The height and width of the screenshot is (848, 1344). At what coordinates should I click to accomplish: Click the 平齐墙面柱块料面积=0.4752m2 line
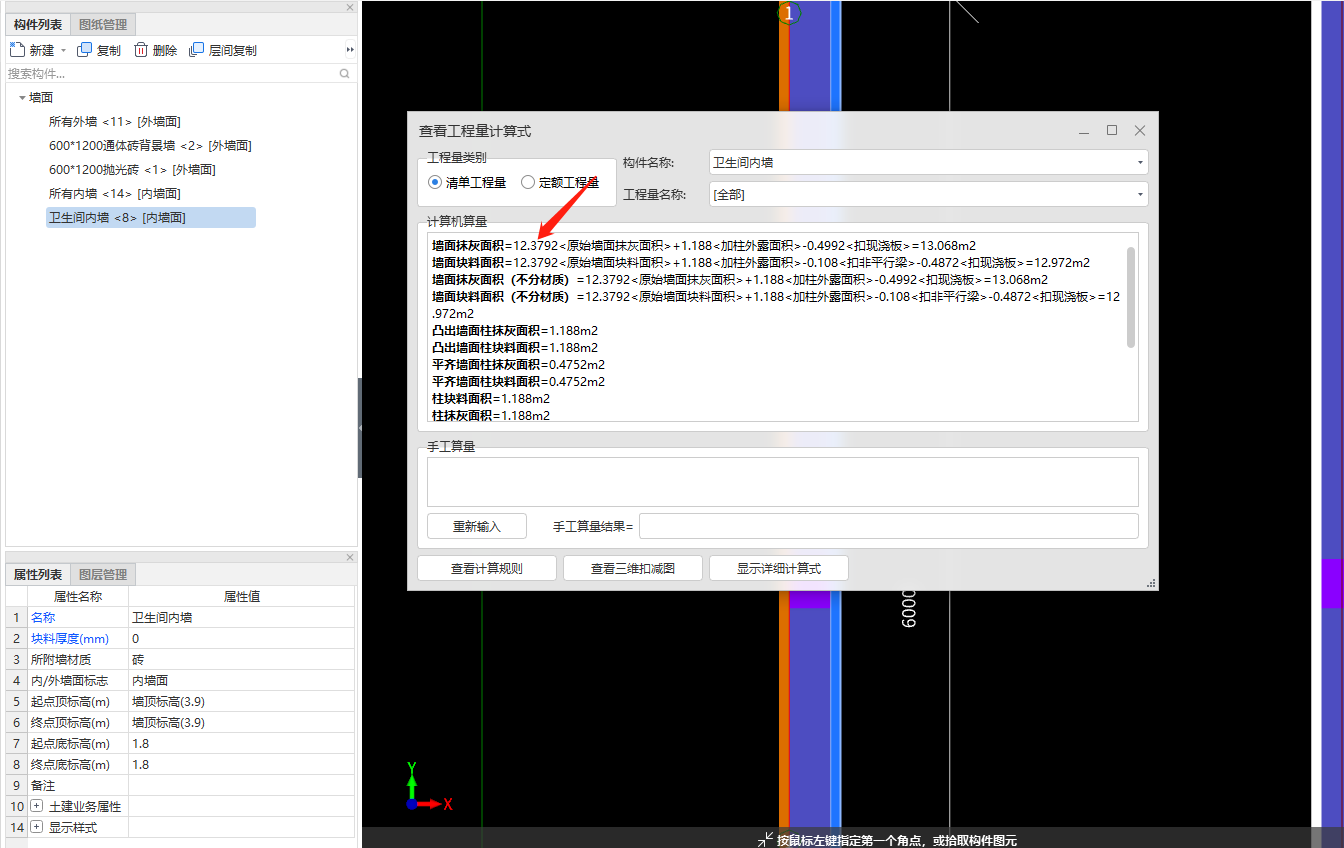tap(518, 381)
